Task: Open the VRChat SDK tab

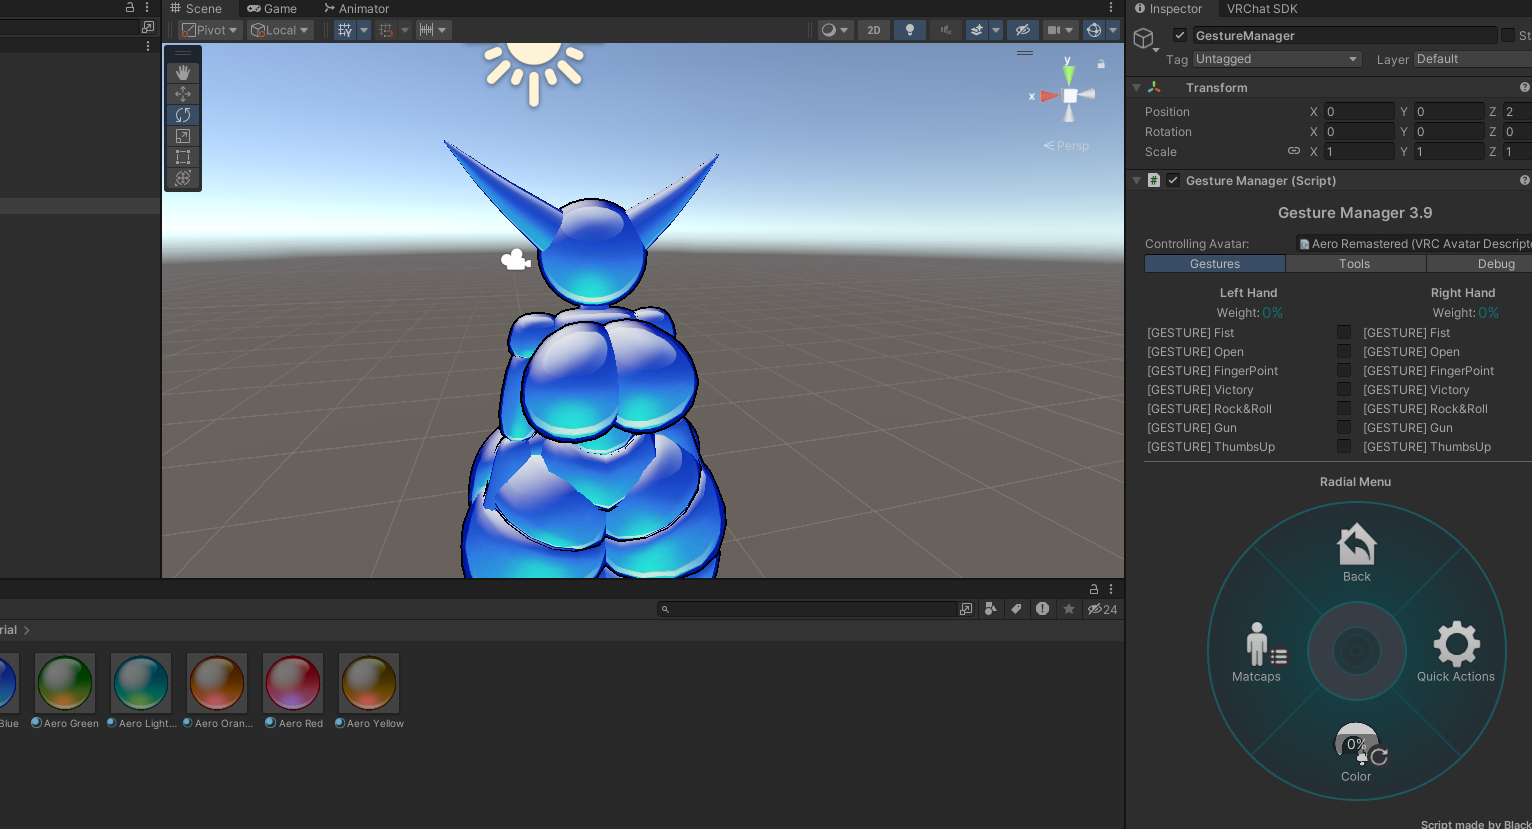Action: click(1262, 8)
